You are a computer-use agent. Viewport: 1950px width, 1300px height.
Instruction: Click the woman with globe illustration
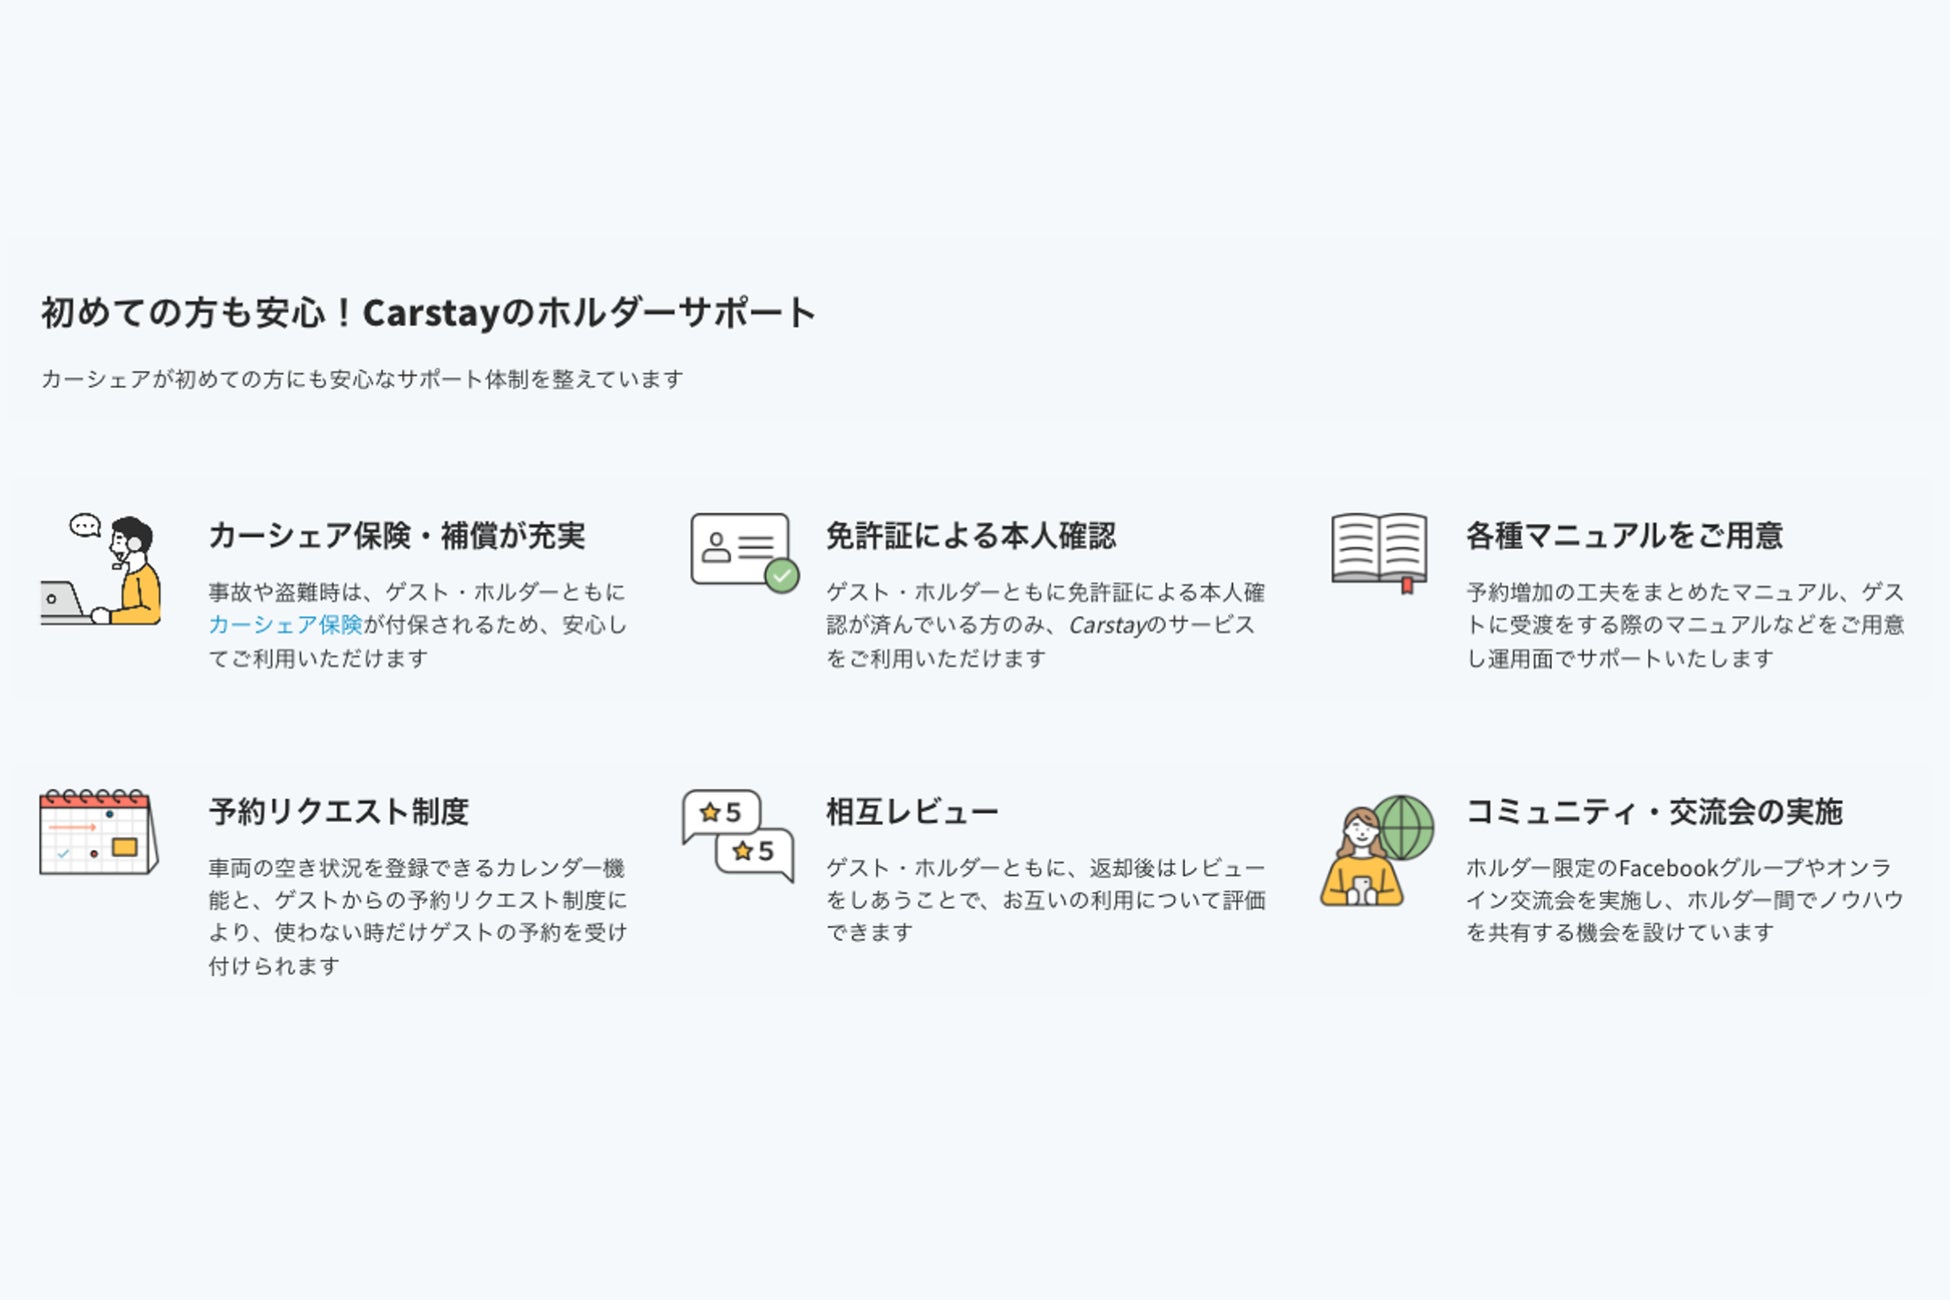click(1362, 860)
